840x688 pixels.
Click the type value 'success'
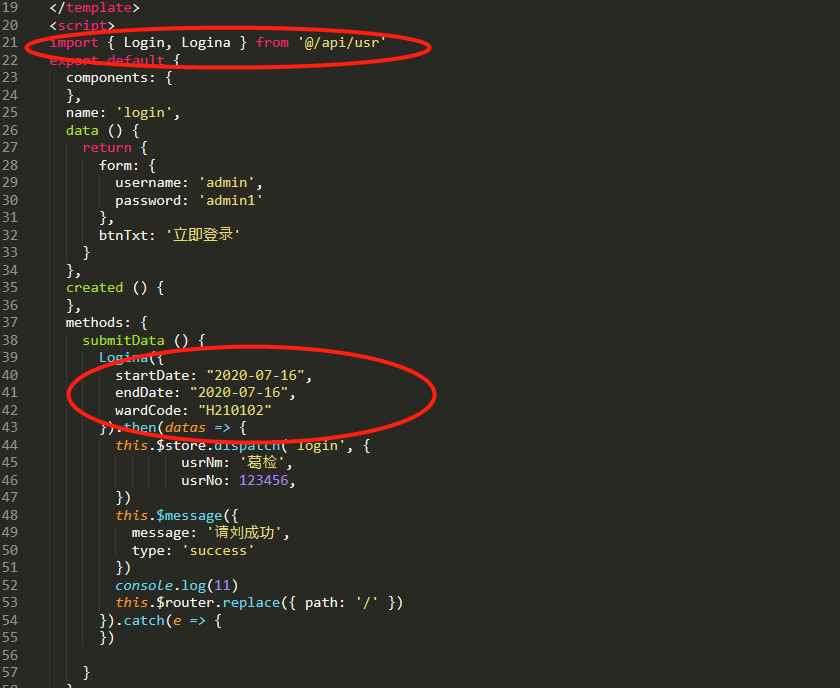point(219,550)
